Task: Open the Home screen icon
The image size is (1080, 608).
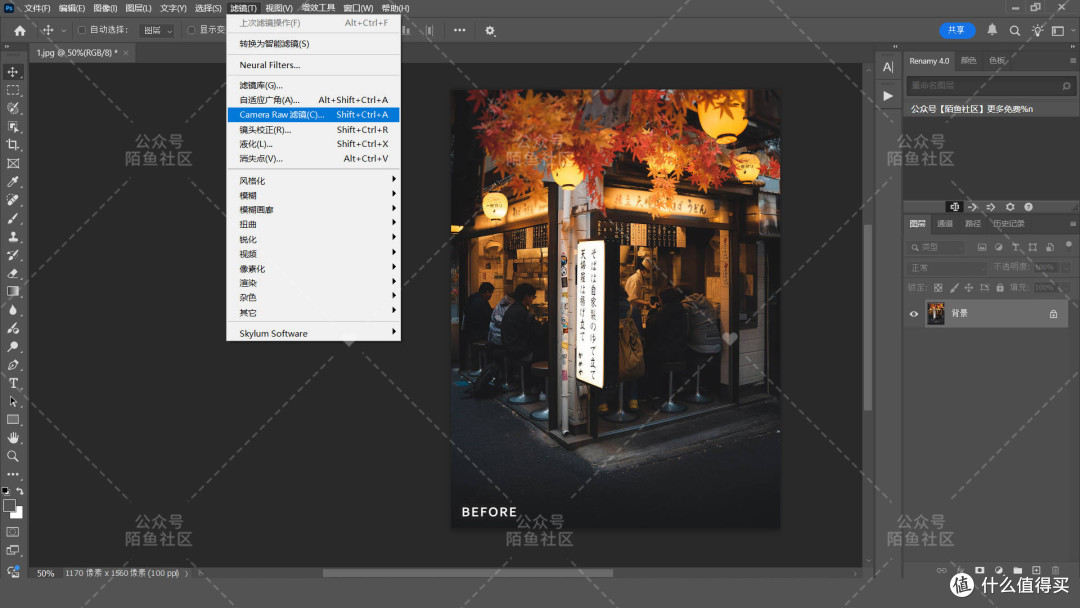Action: (x=20, y=30)
